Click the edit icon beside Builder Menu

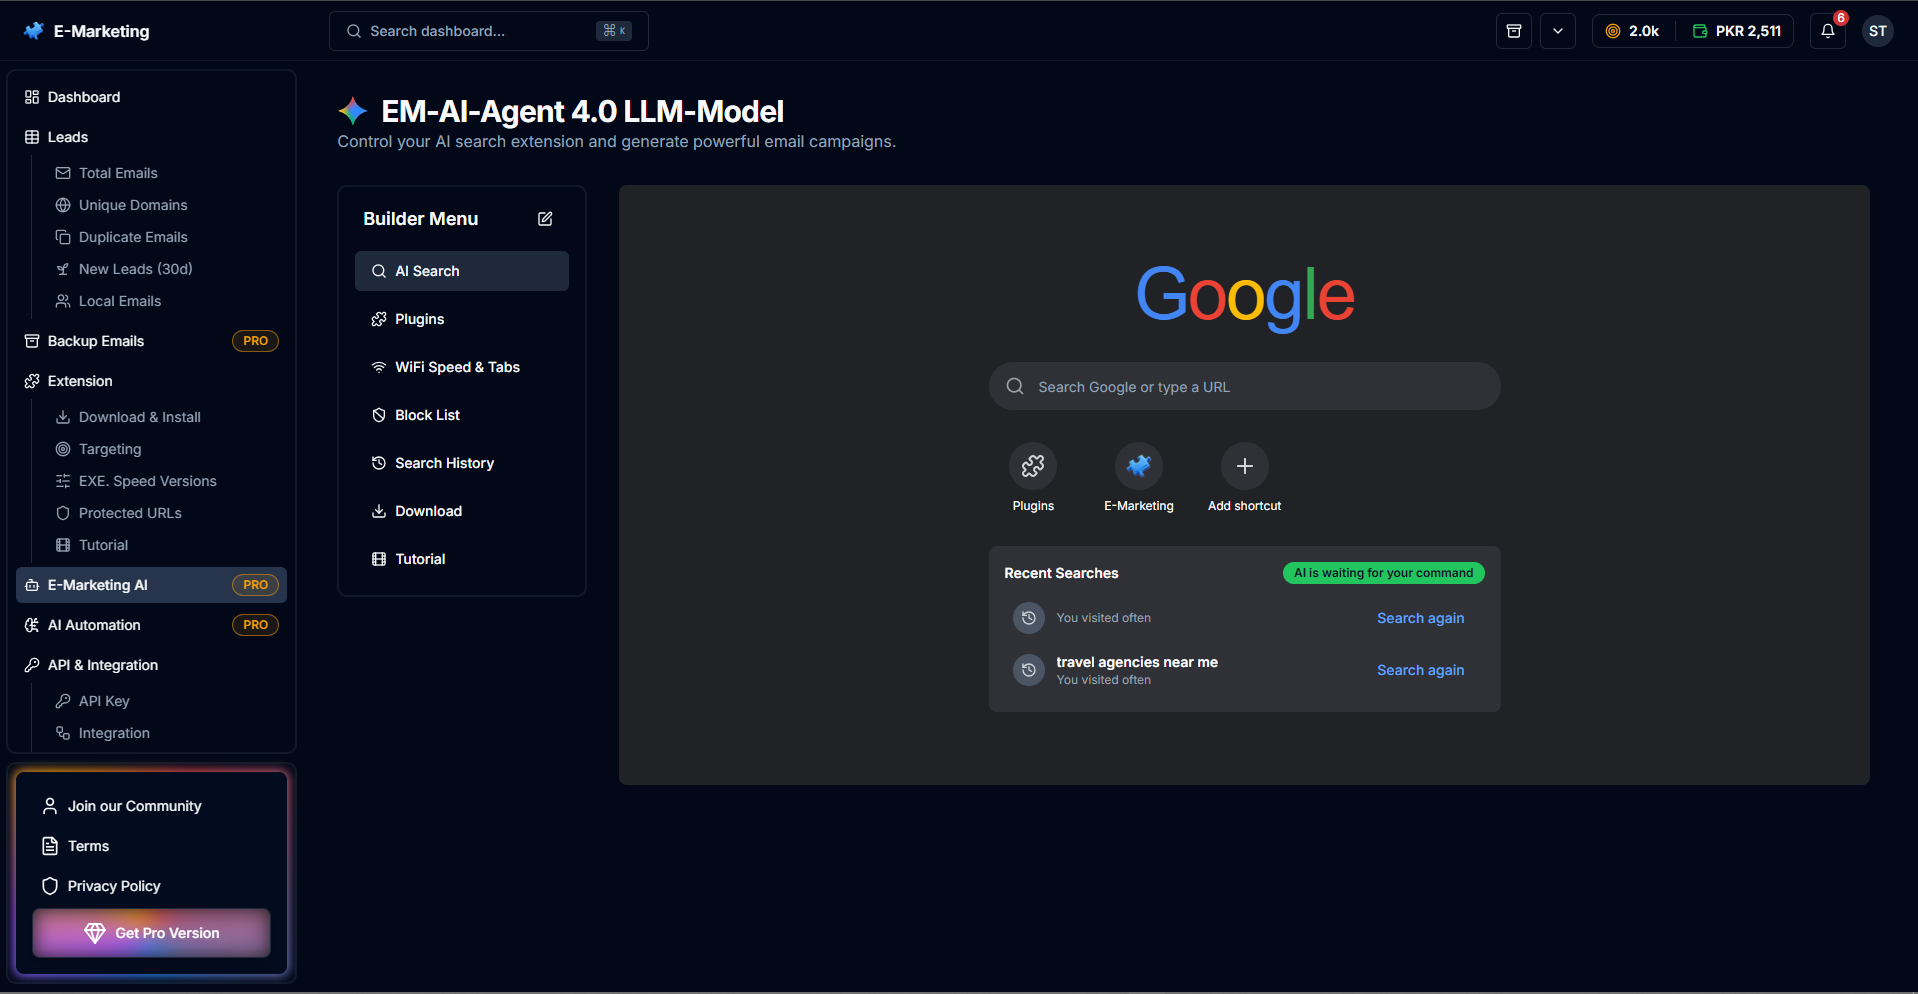pos(545,218)
